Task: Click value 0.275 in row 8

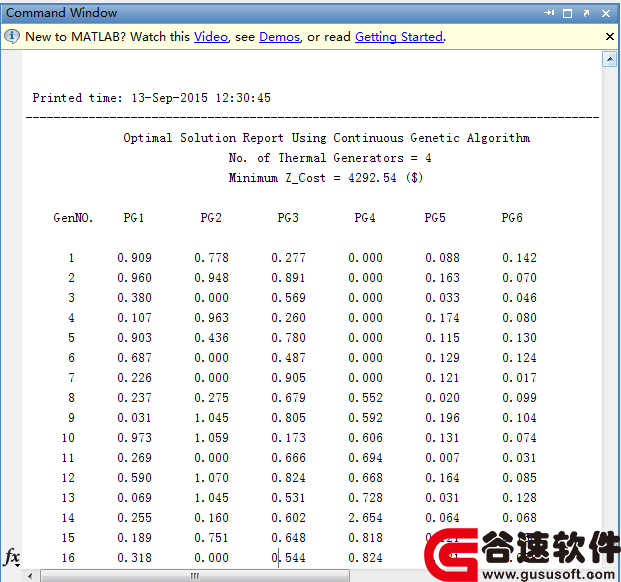Action: point(211,398)
